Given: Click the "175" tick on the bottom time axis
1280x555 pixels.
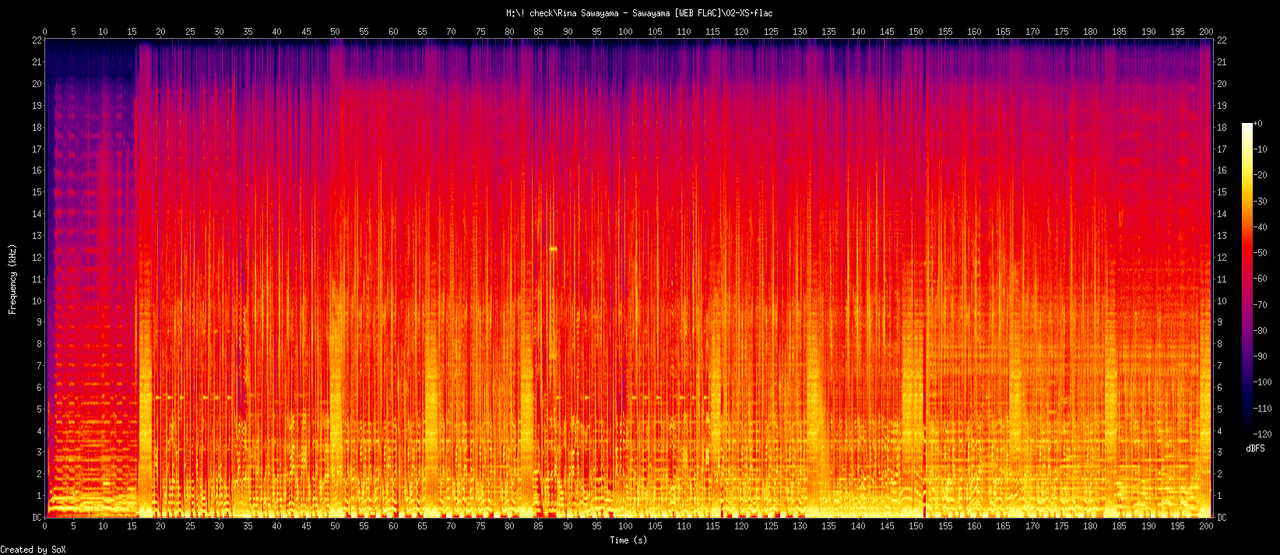Looking at the screenshot, I should click(x=1062, y=526).
